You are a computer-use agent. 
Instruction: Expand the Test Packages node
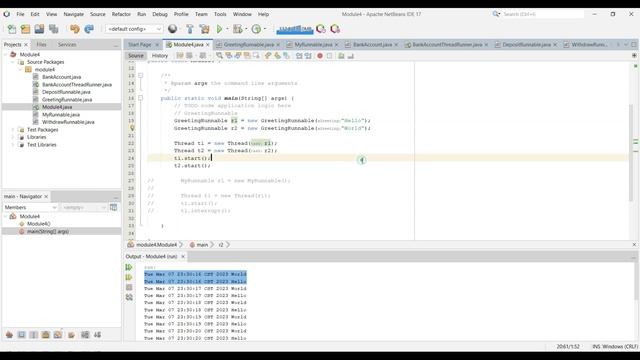tap(13, 130)
